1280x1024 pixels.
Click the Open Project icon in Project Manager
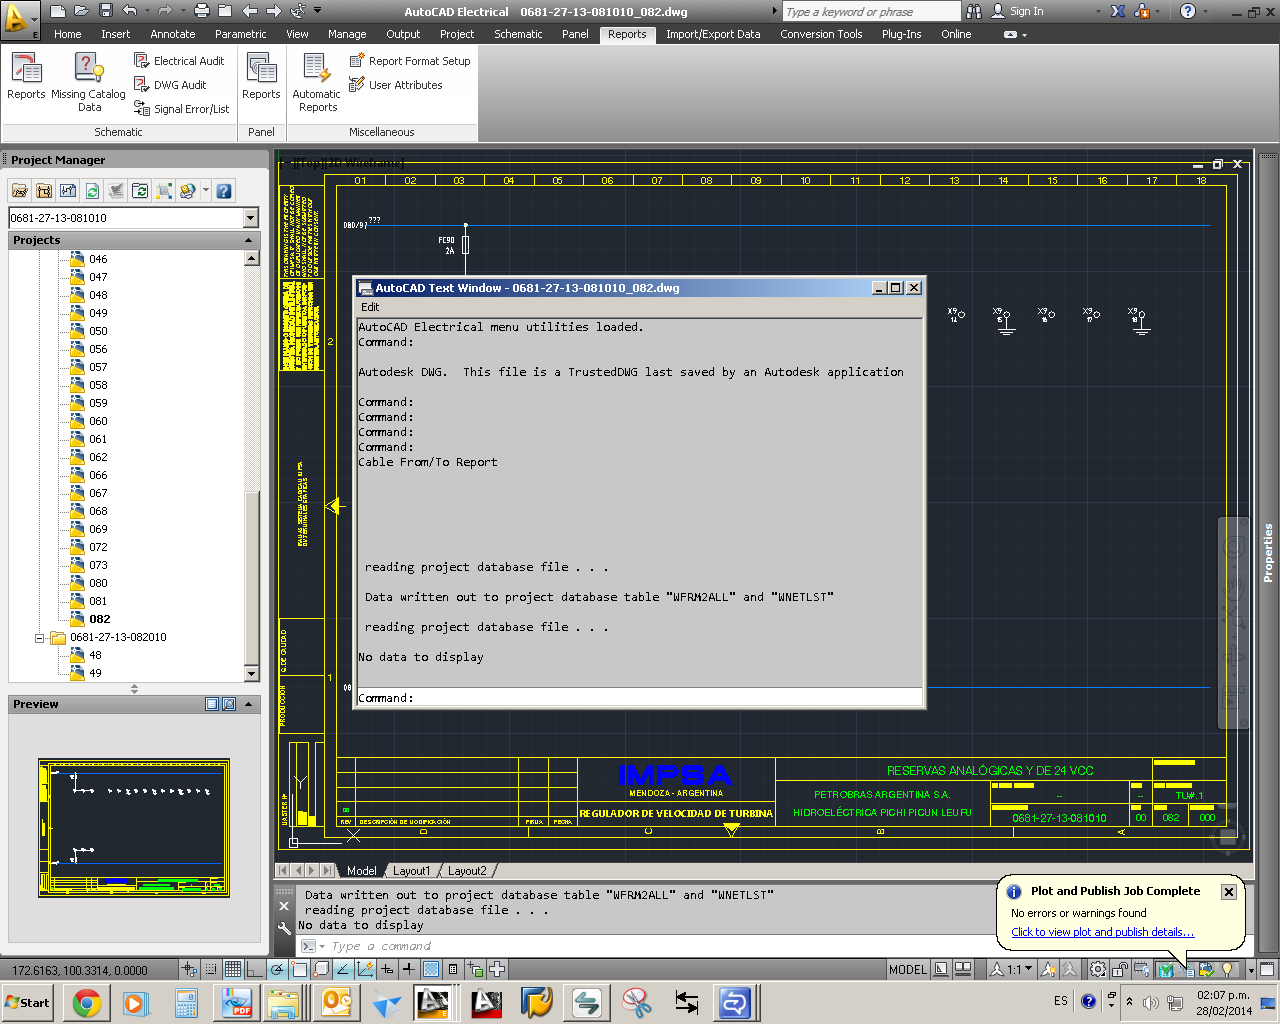[x=19, y=190]
